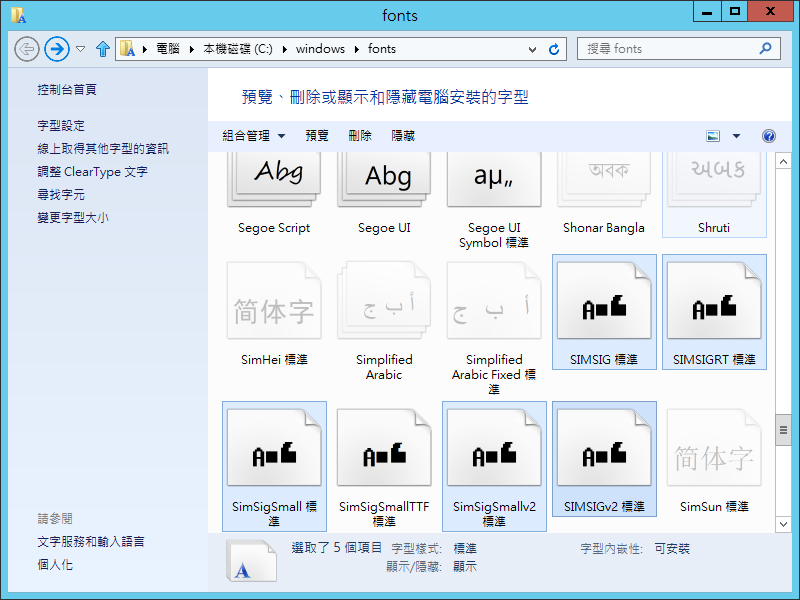Open view options dropdown arrow
800x600 pixels.
click(x=736, y=136)
